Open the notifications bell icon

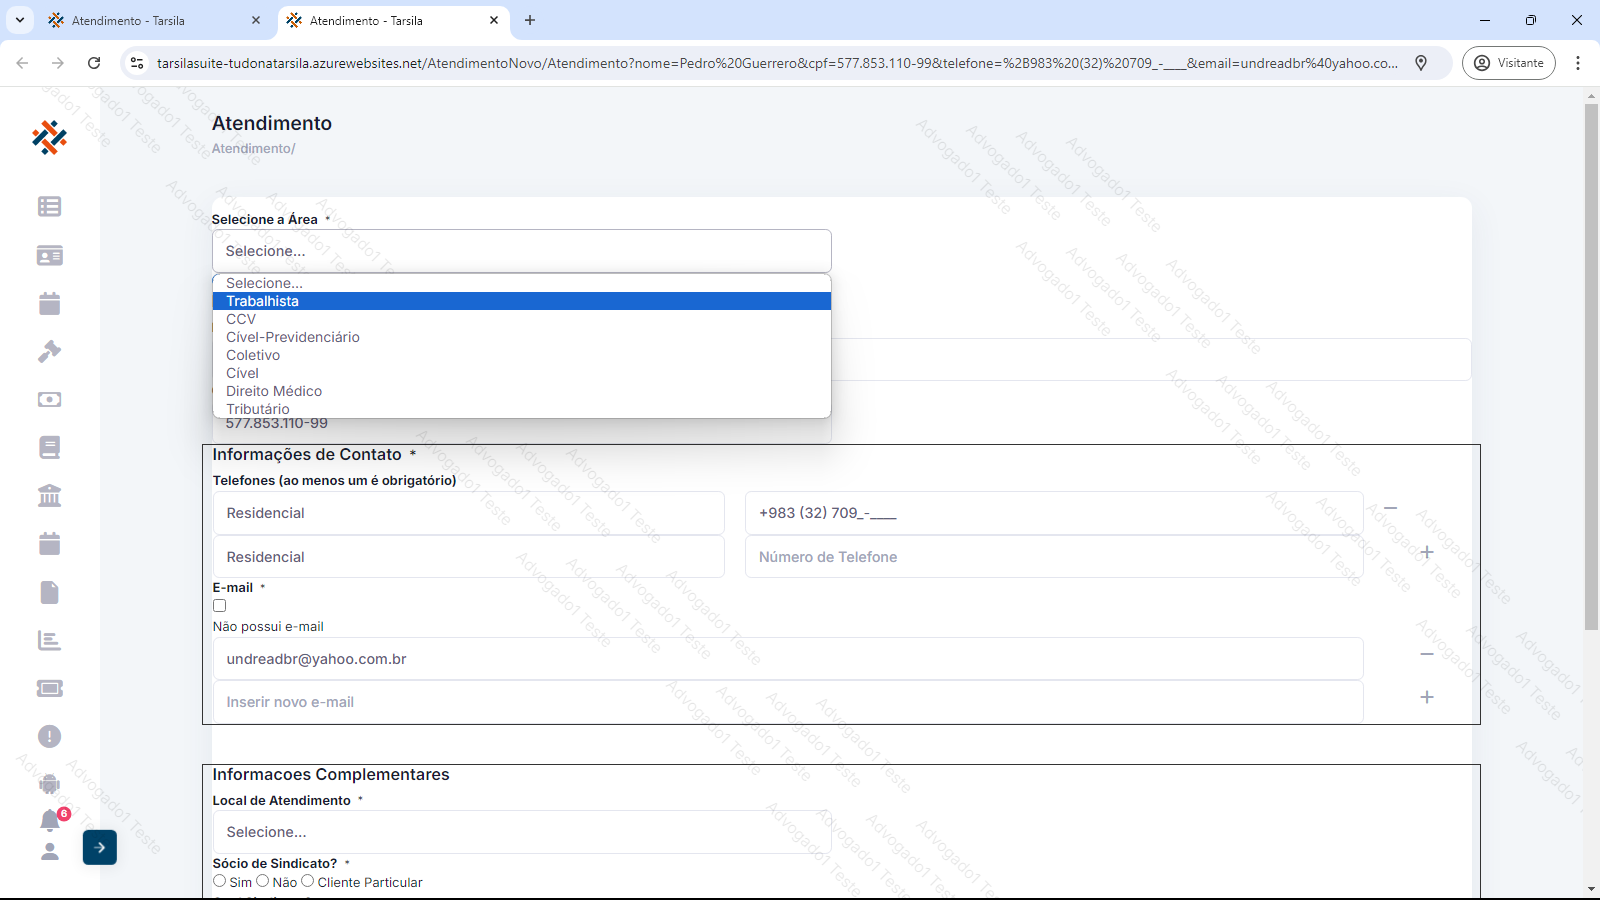(50, 820)
